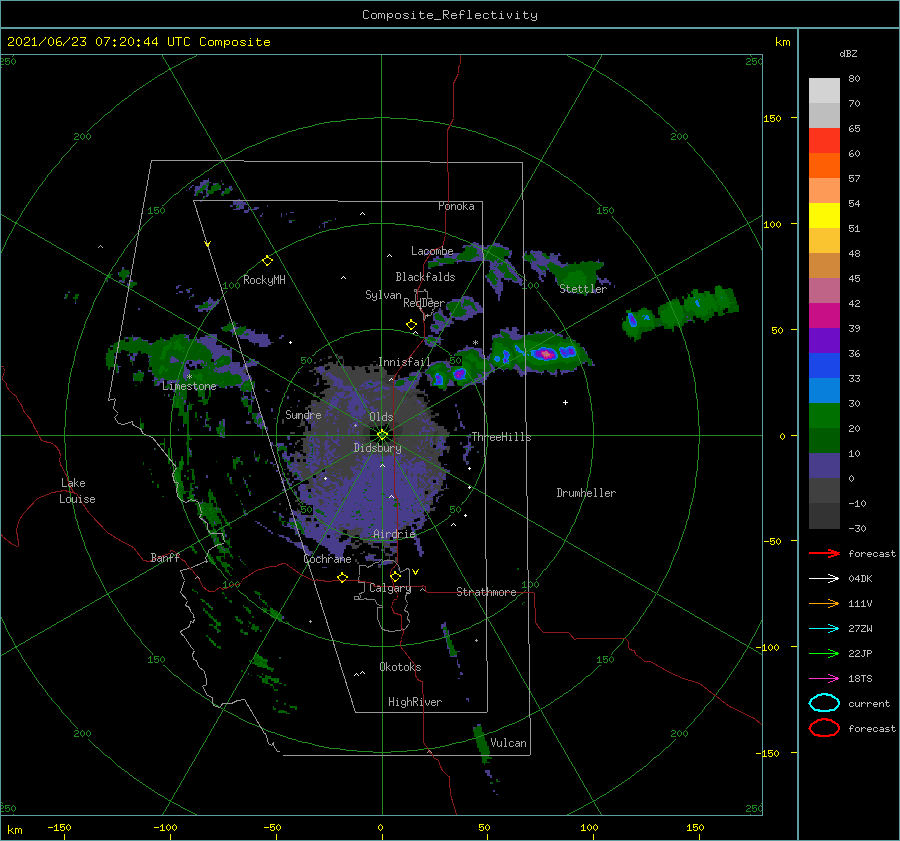Click the Drumheller label
900x841 pixels.
(x=586, y=493)
